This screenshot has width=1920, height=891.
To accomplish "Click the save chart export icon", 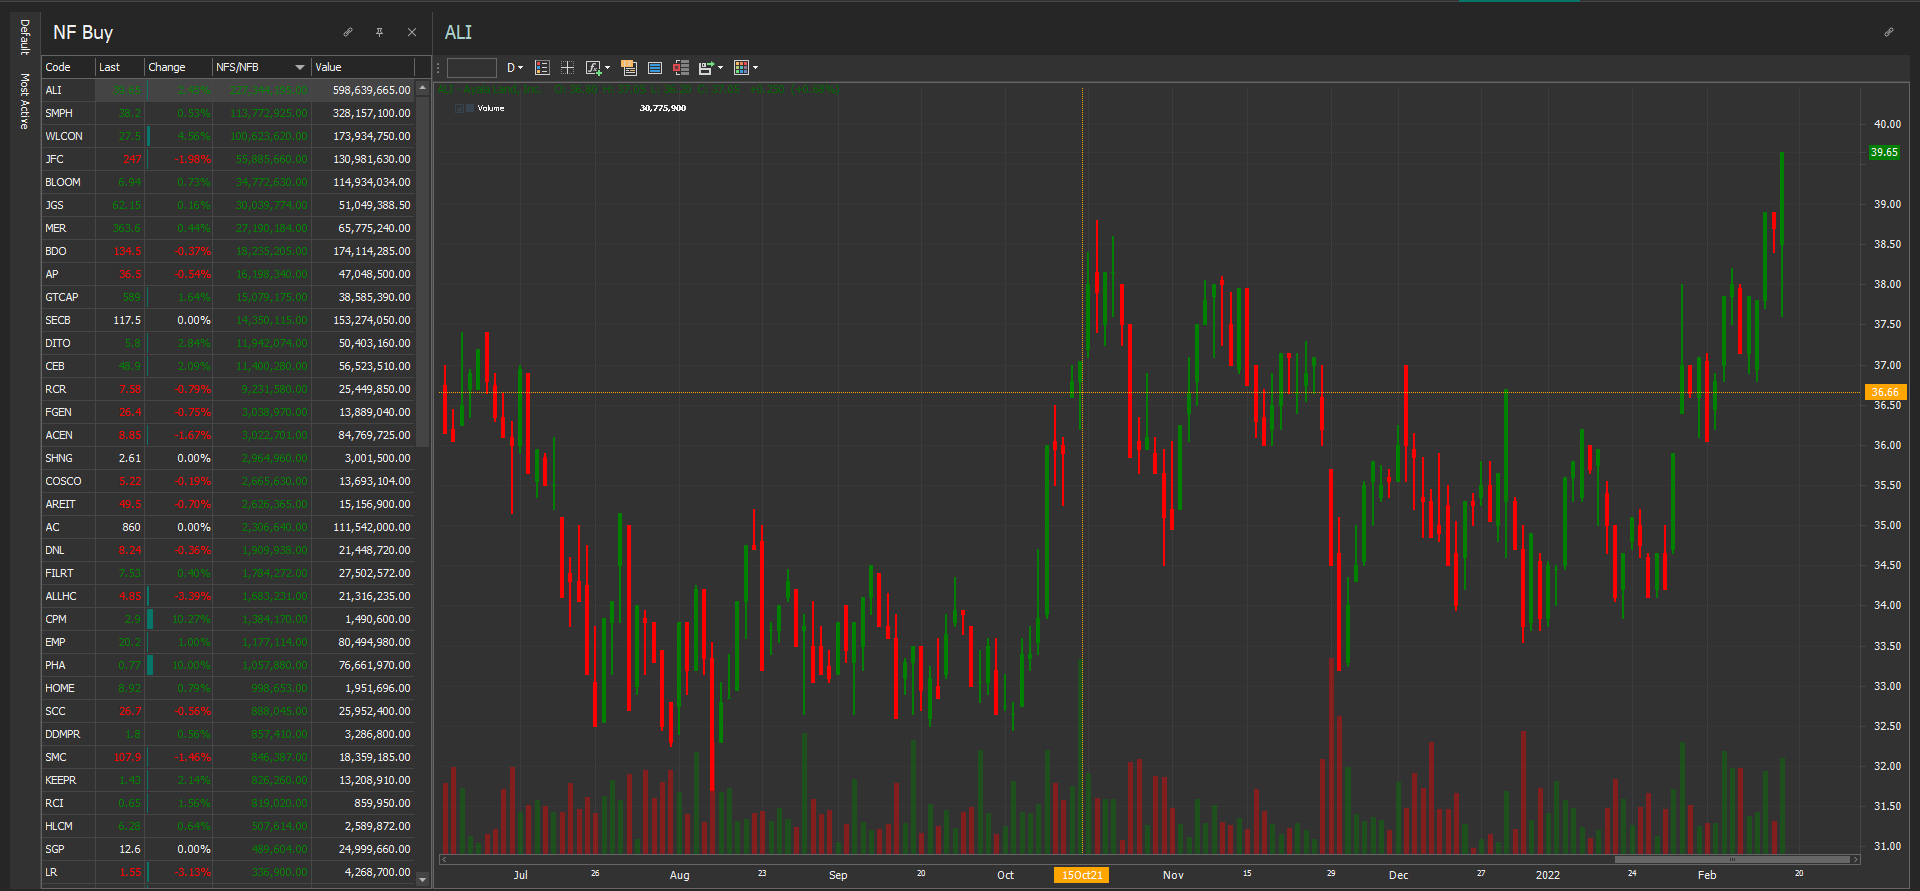I will click(x=706, y=68).
